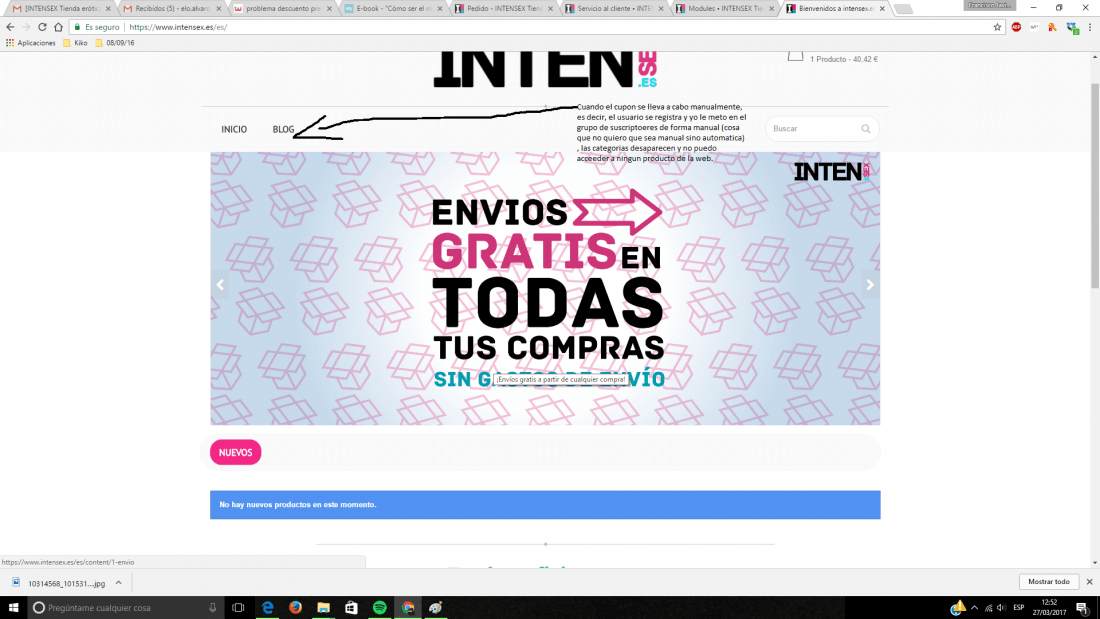Open the browser home page icon
The height and width of the screenshot is (619, 1100).
(58, 27)
